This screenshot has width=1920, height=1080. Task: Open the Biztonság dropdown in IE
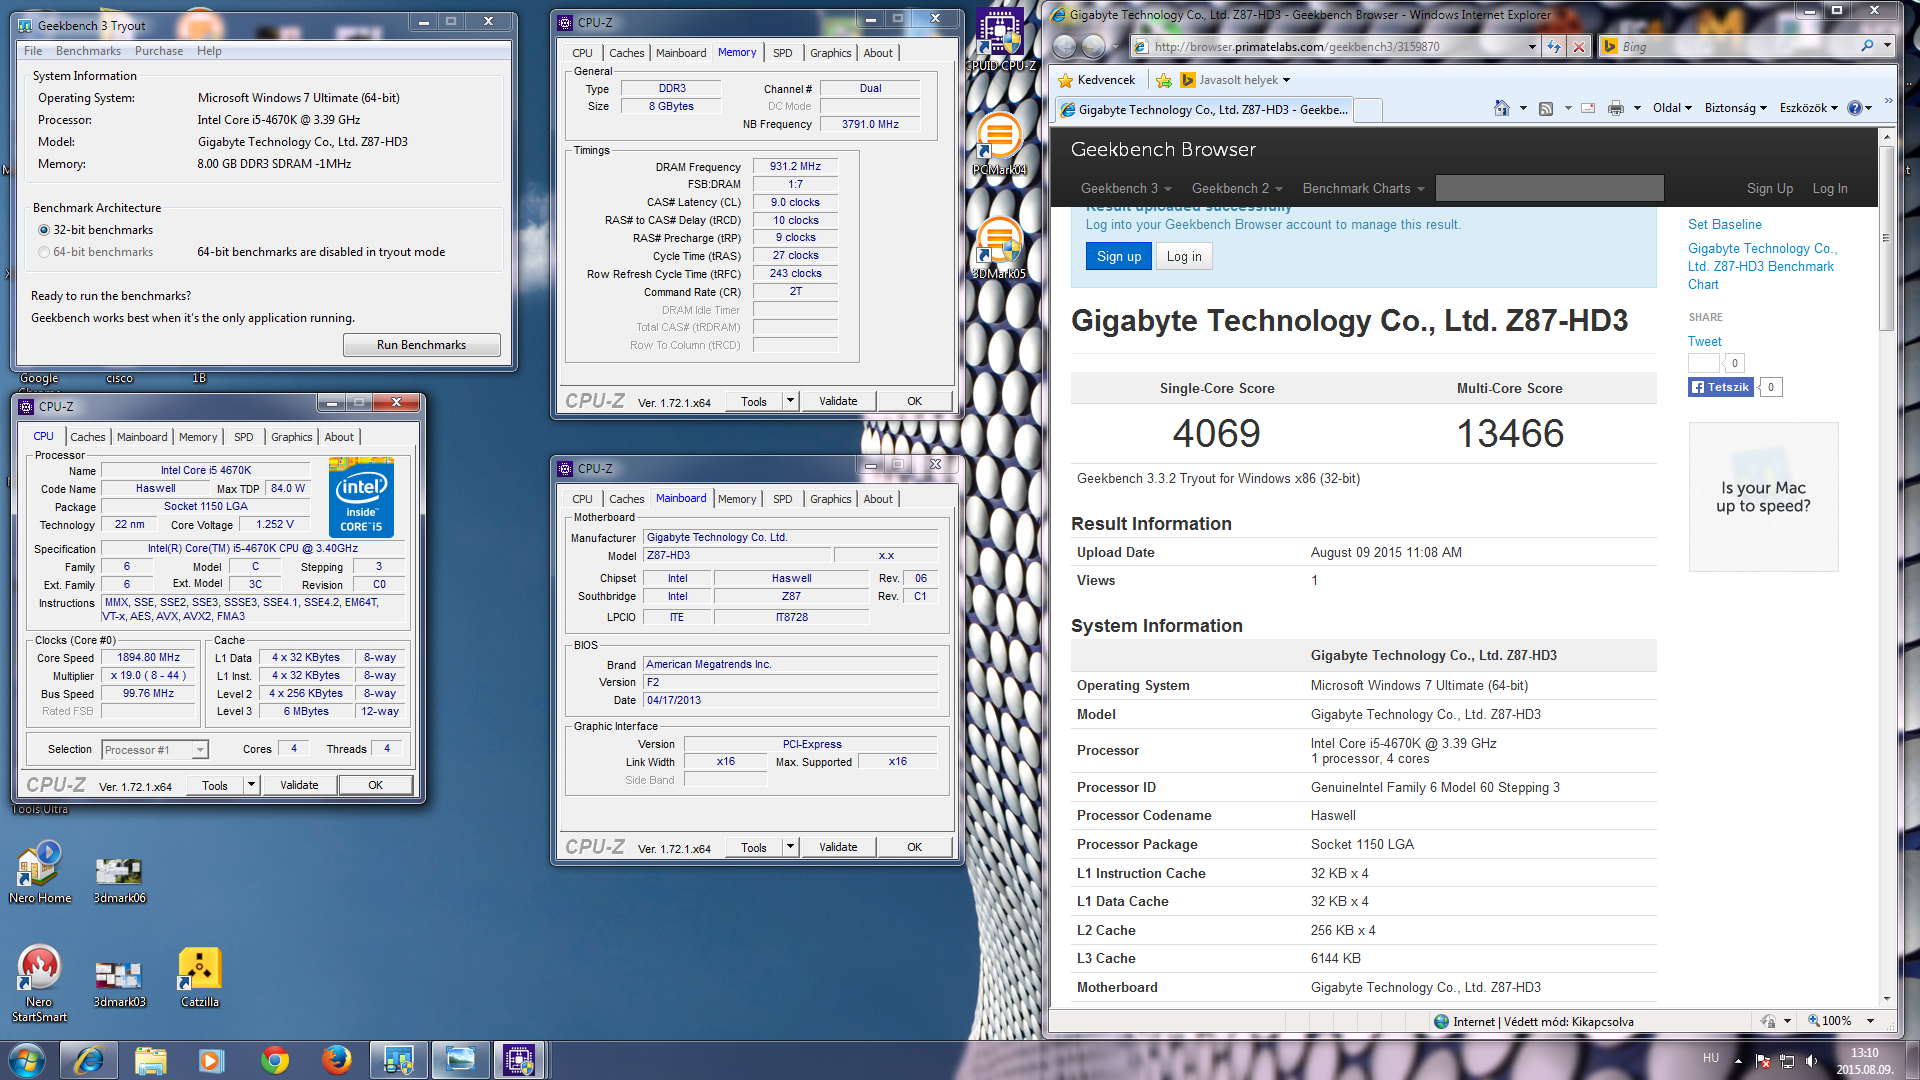point(1735,108)
